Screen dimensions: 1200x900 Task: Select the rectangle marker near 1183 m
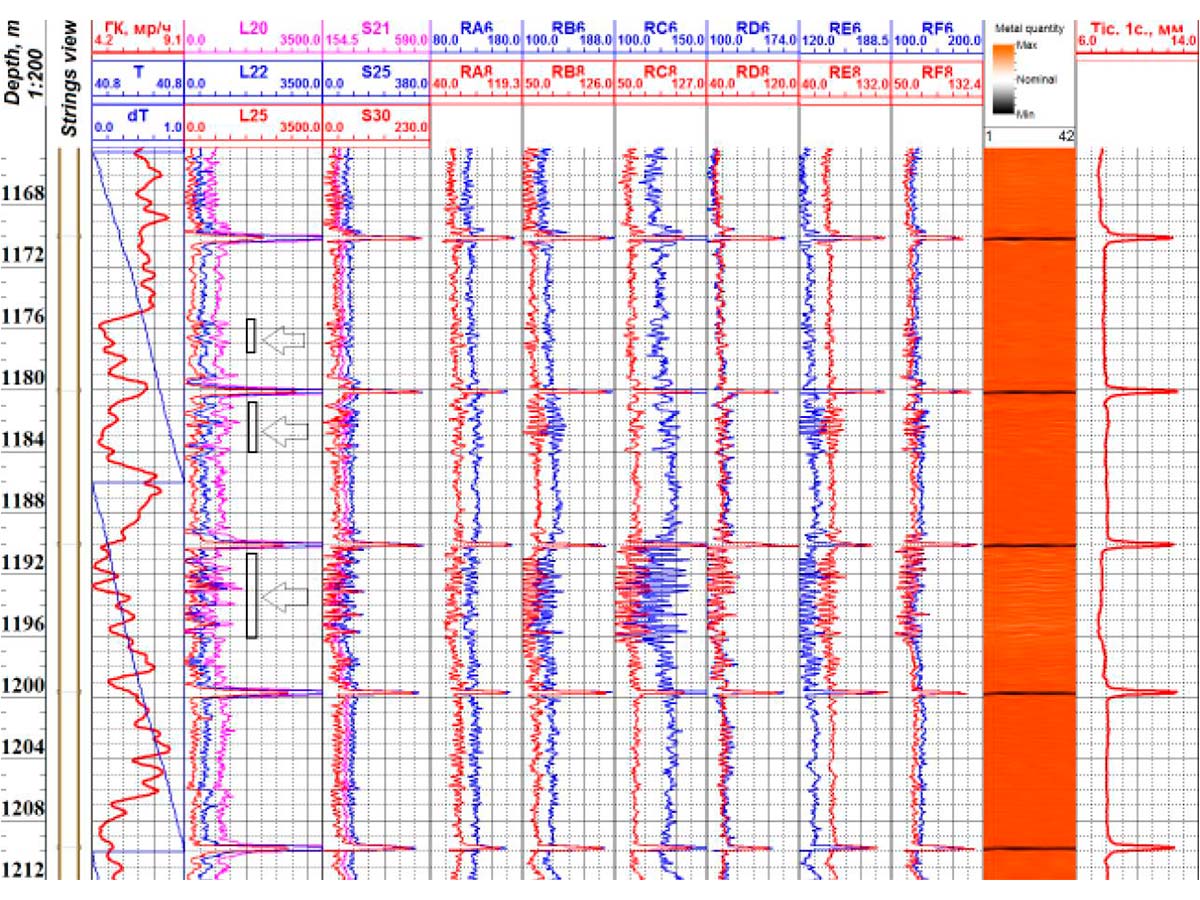pos(252,427)
